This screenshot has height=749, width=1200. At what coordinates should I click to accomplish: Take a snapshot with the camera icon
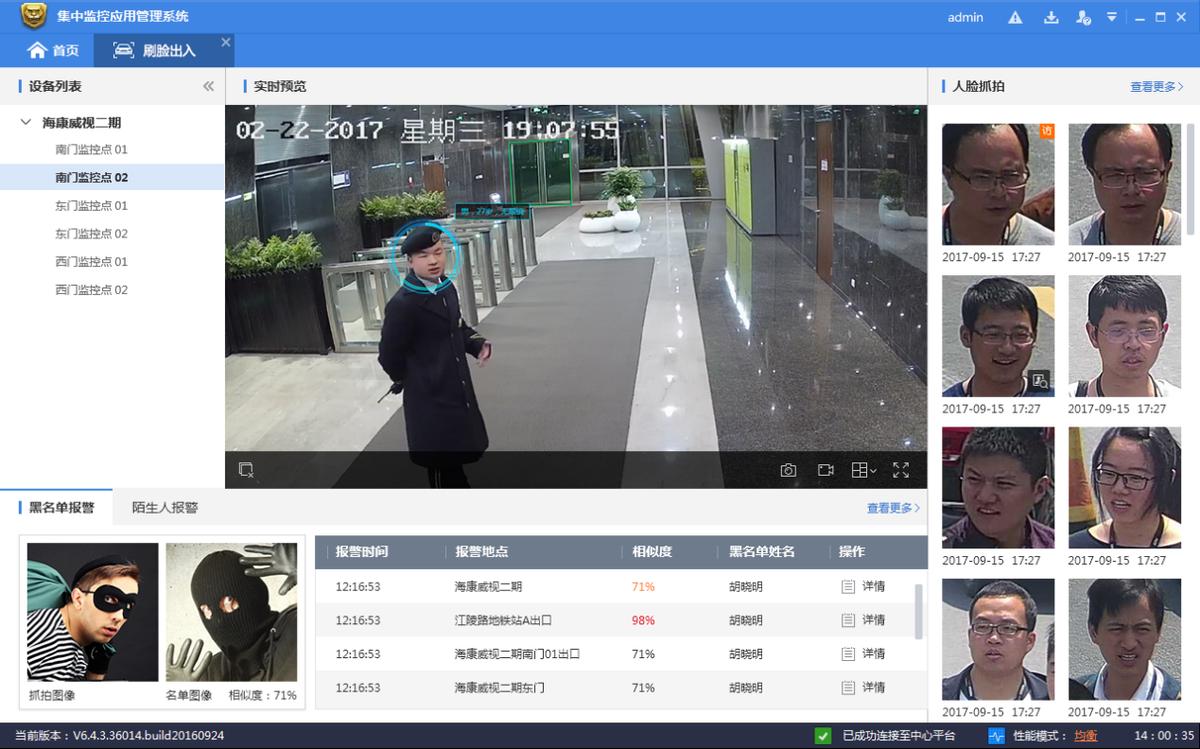789,469
